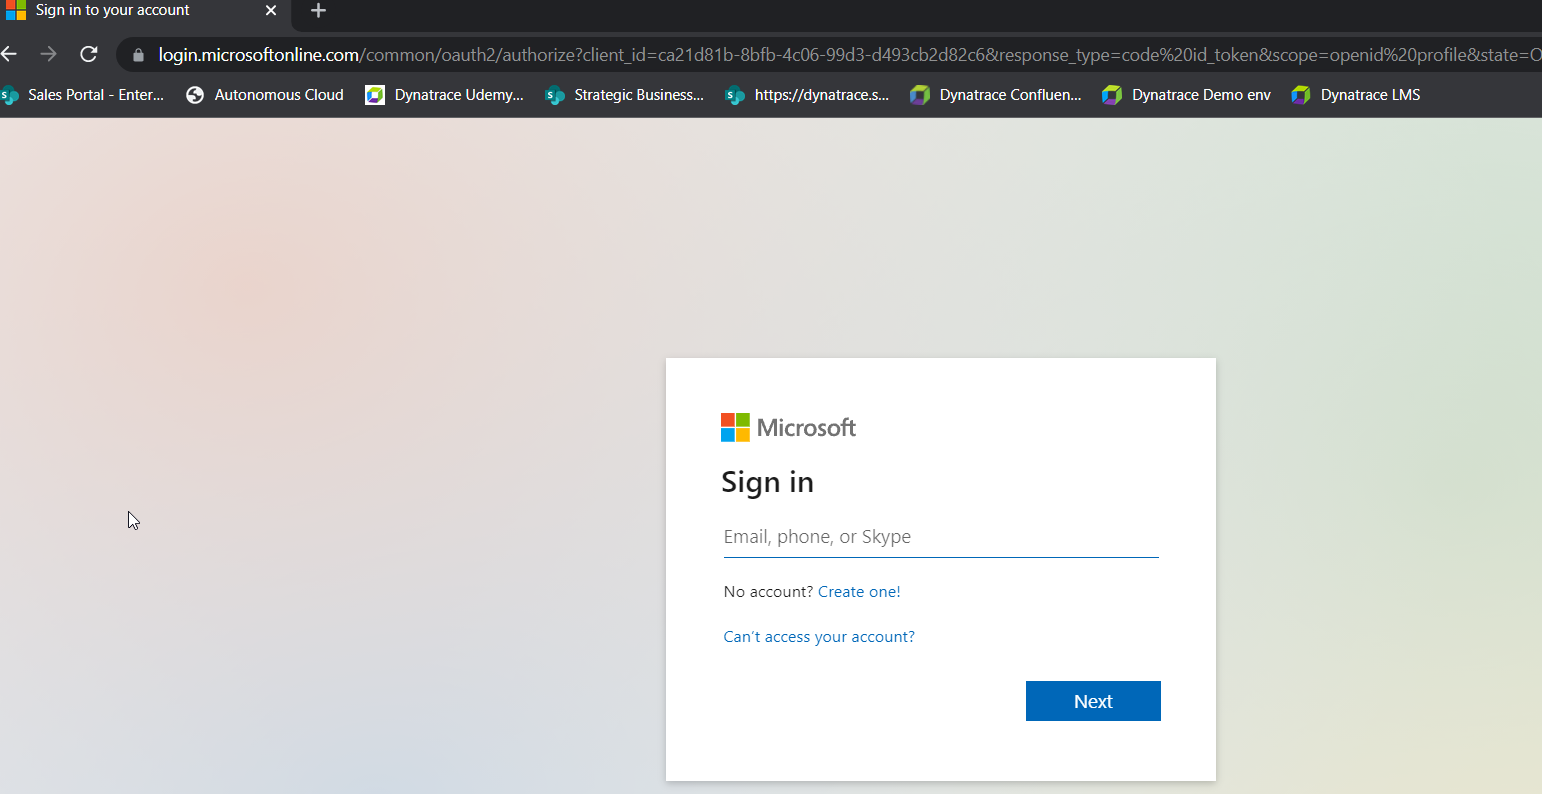Focus the Email, phone, or Skype field

click(x=940, y=537)
